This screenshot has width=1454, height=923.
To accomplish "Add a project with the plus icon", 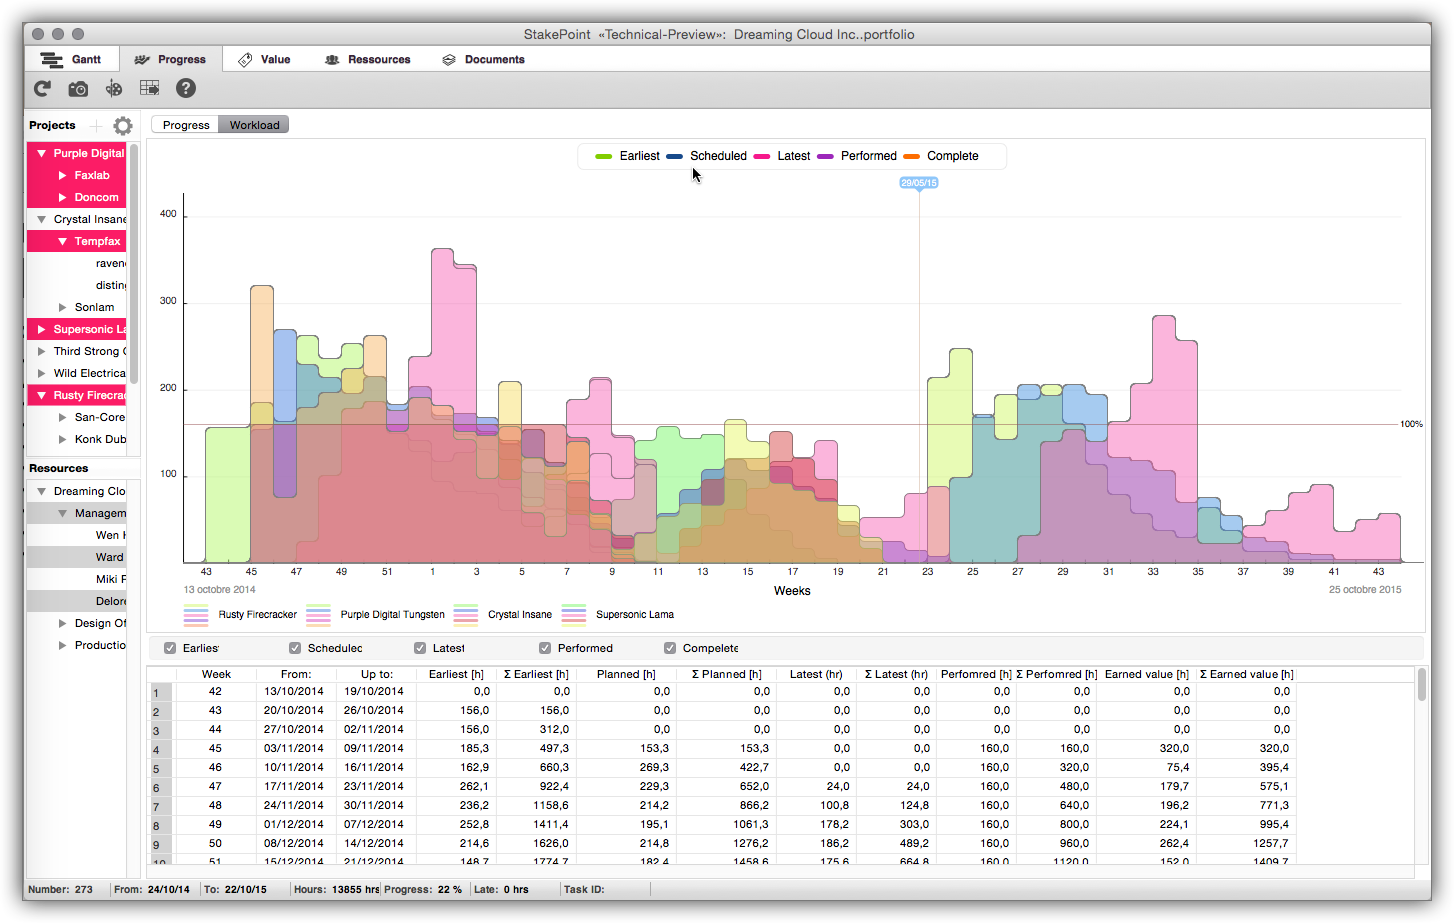I will tap(96, 126).
